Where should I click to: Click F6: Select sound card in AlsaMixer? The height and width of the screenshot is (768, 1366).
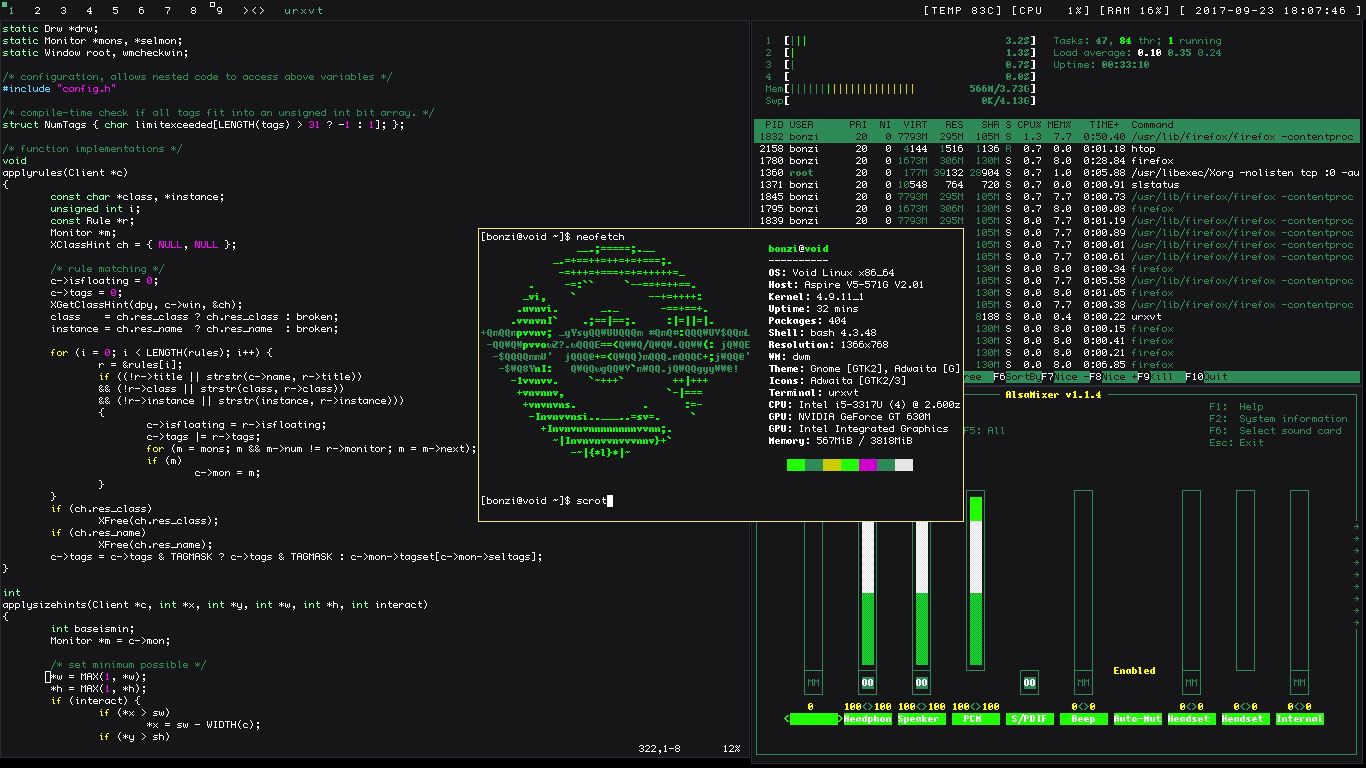pos(1275,431)
